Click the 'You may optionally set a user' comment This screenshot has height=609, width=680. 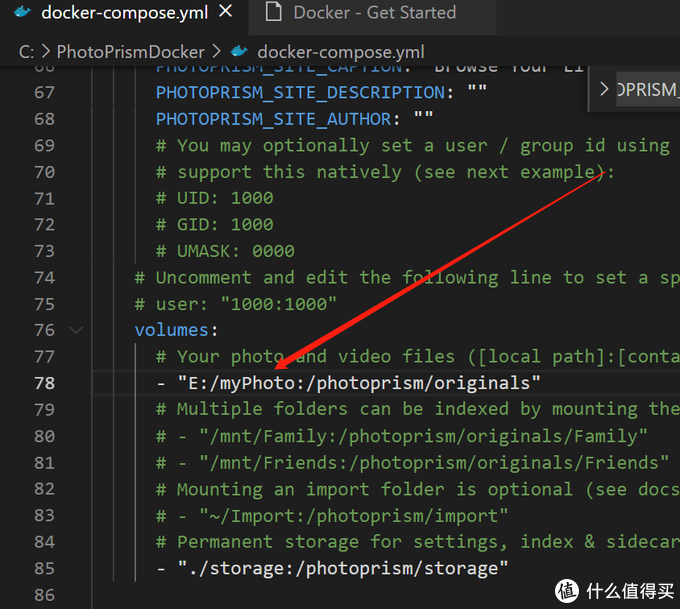click(413, 145)
